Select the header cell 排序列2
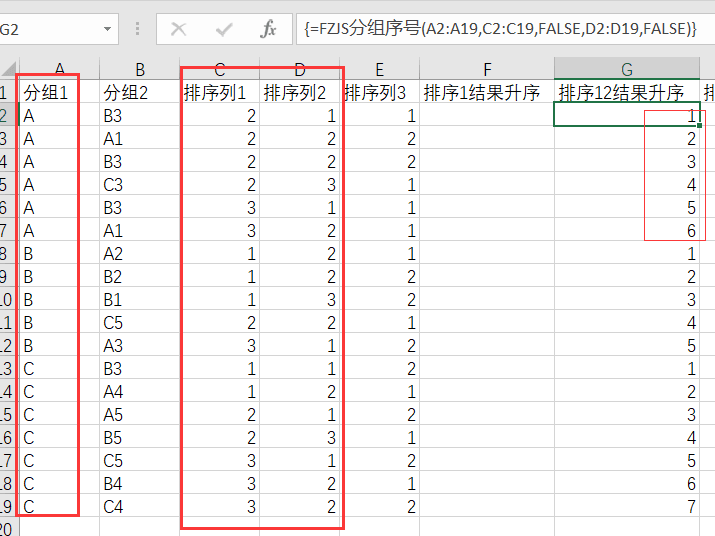Screen dimensions: 715x536 [x=300, y=93]
